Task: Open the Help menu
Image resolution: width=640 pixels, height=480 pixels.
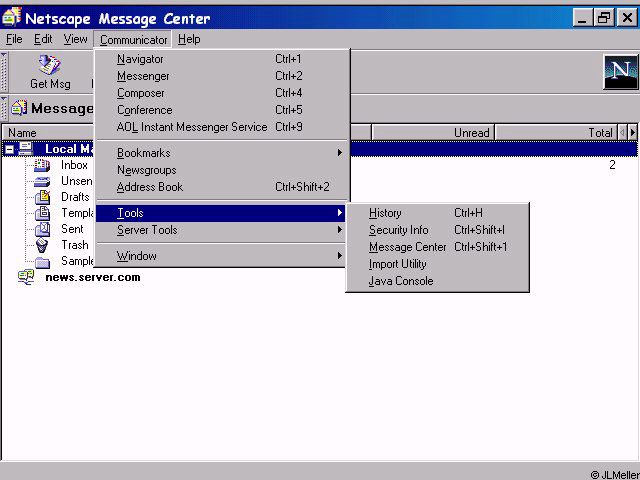Action: coord(189,39)
